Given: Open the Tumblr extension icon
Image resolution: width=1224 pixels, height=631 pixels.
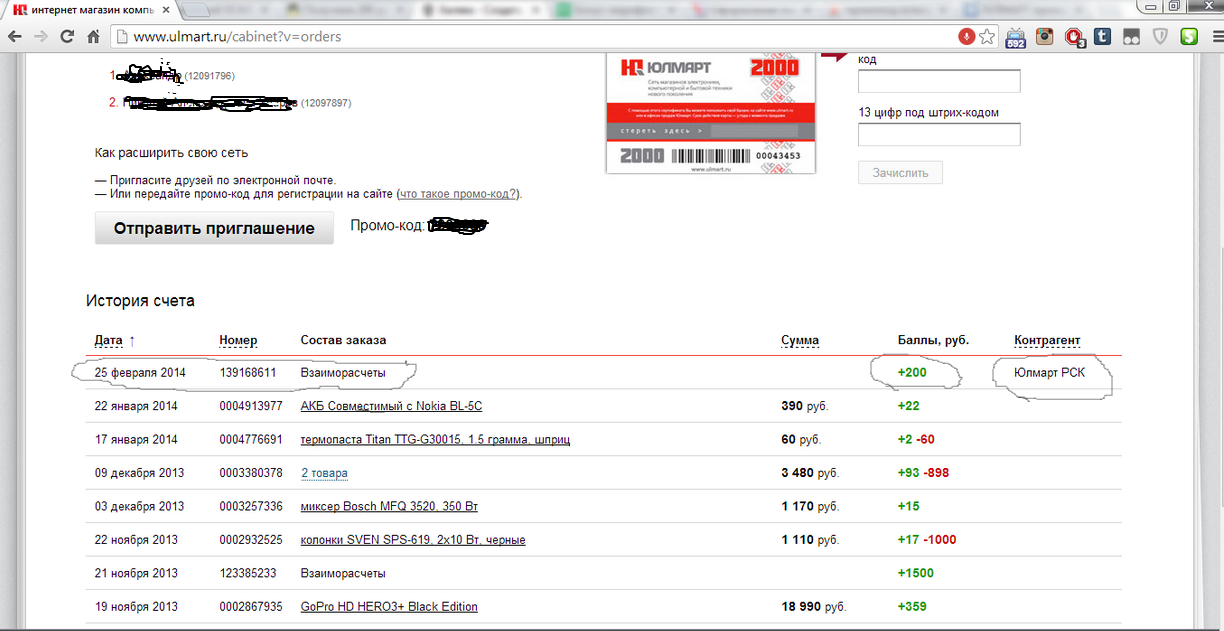Looking at the screenshot, I should [1103, 37].
